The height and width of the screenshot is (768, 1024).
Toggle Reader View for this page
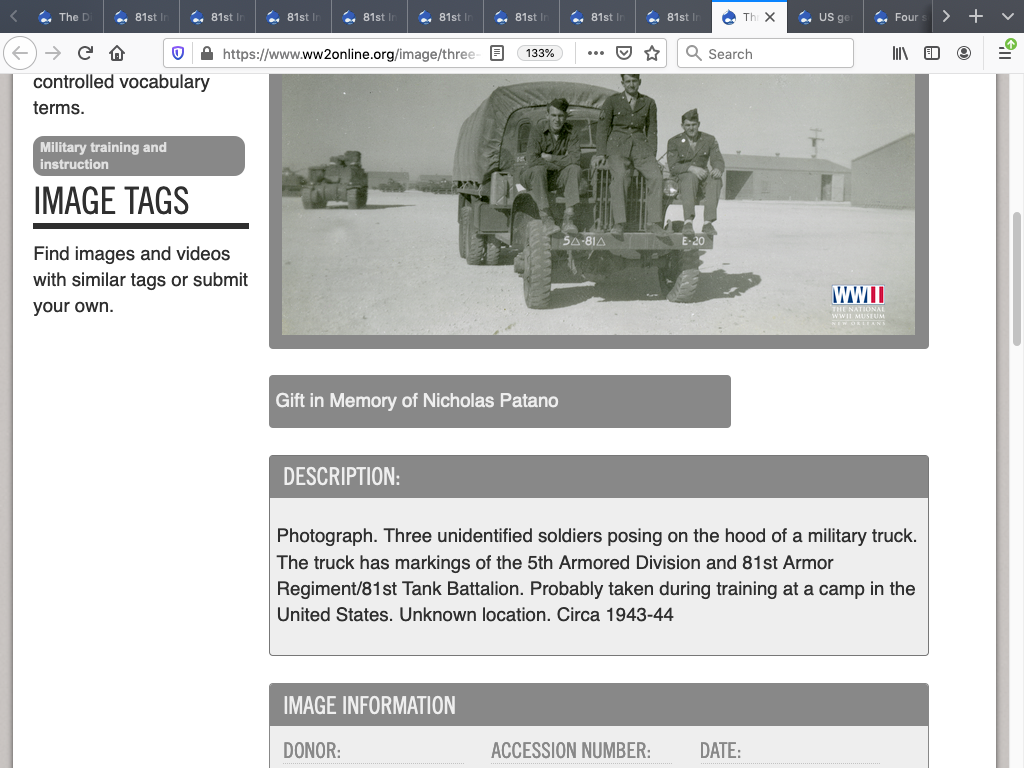[x=497, y=54]
